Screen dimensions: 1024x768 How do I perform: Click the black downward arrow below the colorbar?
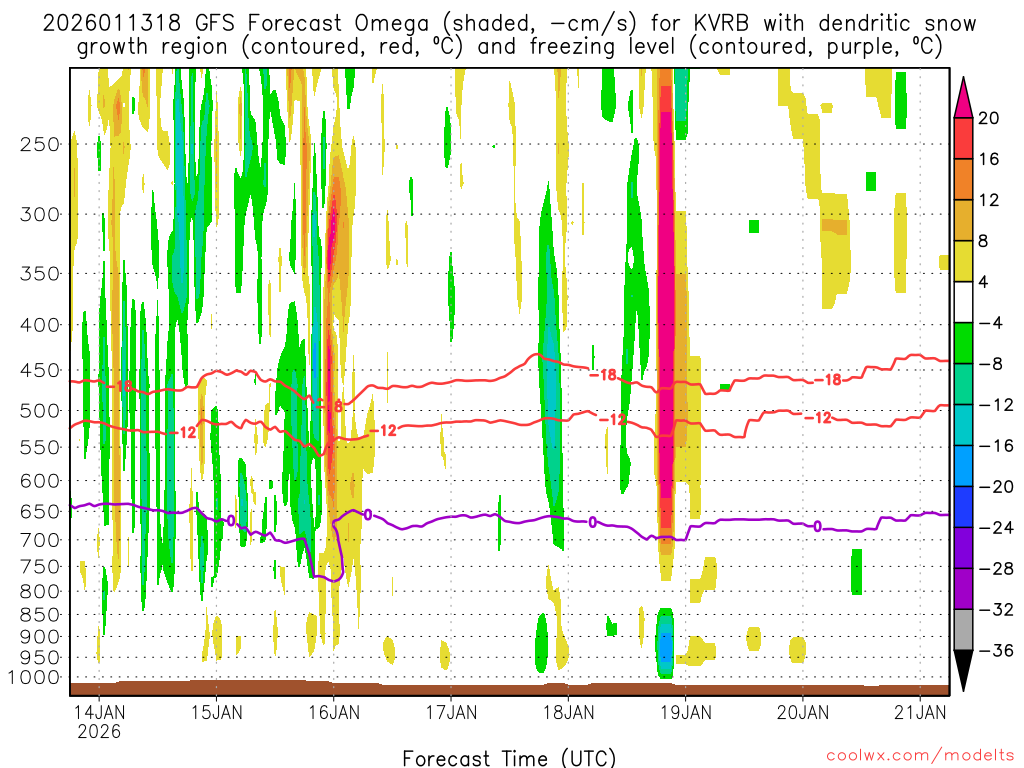click(965, 670)
